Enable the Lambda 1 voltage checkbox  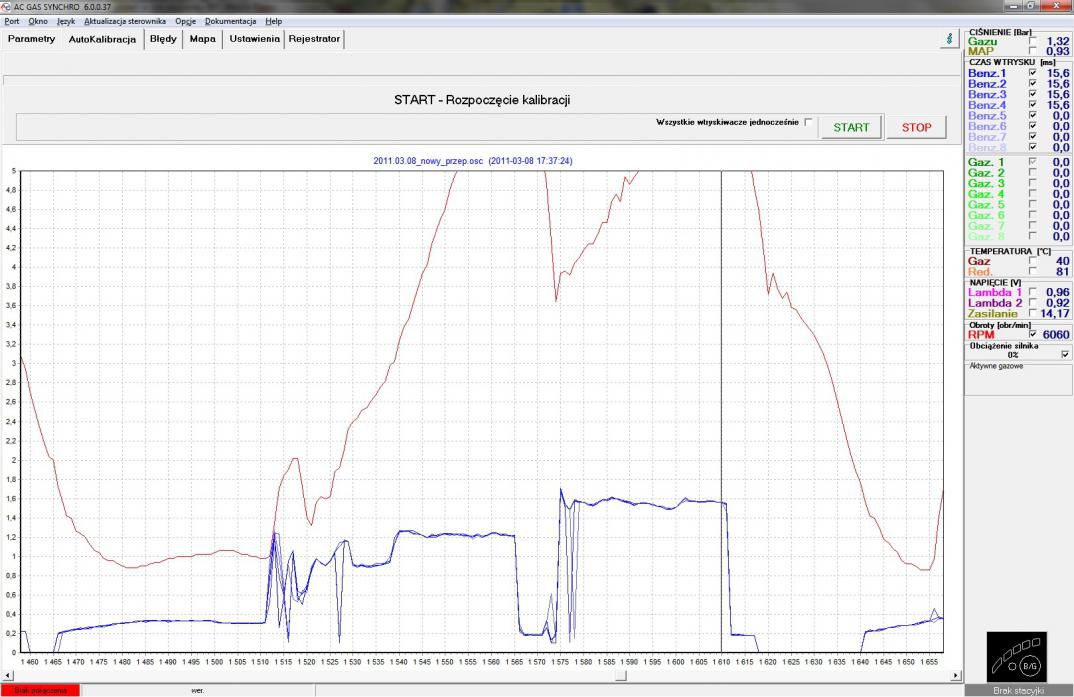(1033, 291)
